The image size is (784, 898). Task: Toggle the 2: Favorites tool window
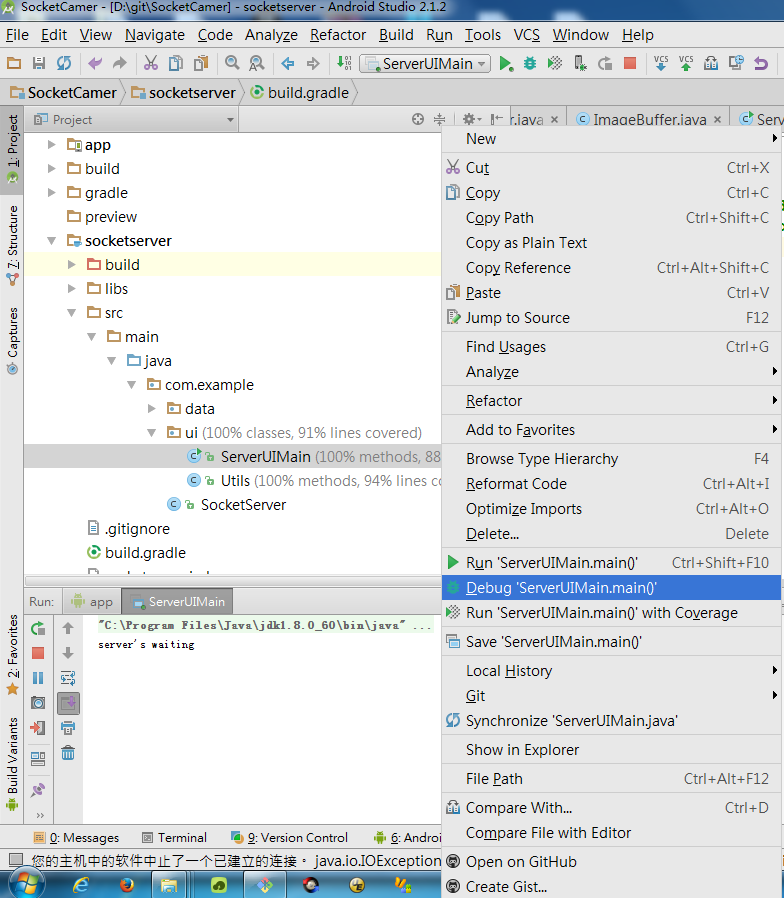pos(12,654)
